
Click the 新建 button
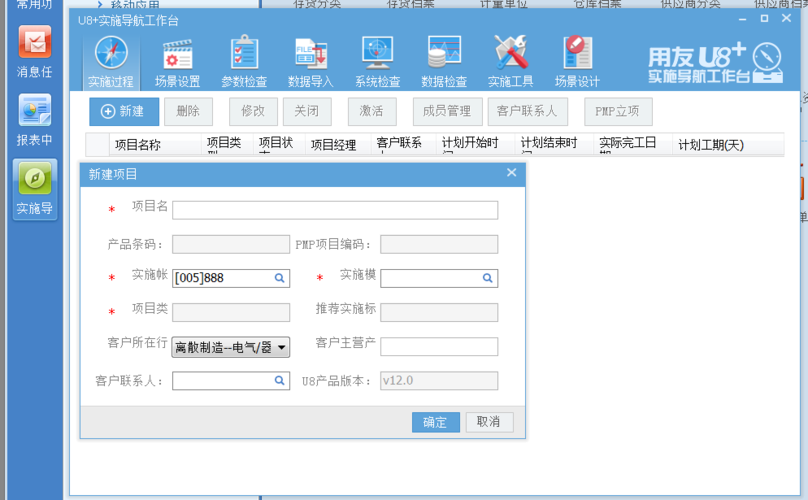(x=124, y=111)
